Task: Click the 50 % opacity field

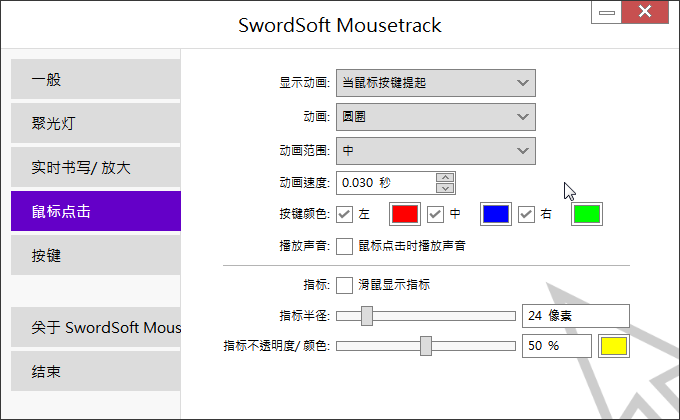Action: [557, 346]
